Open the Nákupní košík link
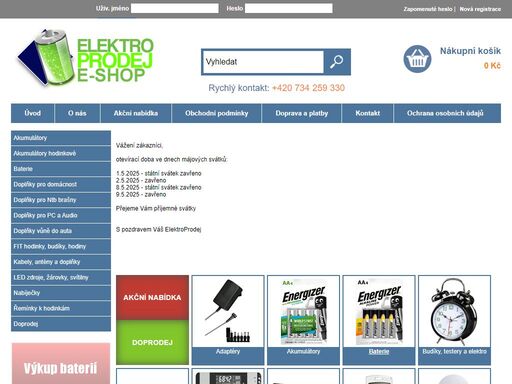The image size is (512, 384). click(470, 51)
